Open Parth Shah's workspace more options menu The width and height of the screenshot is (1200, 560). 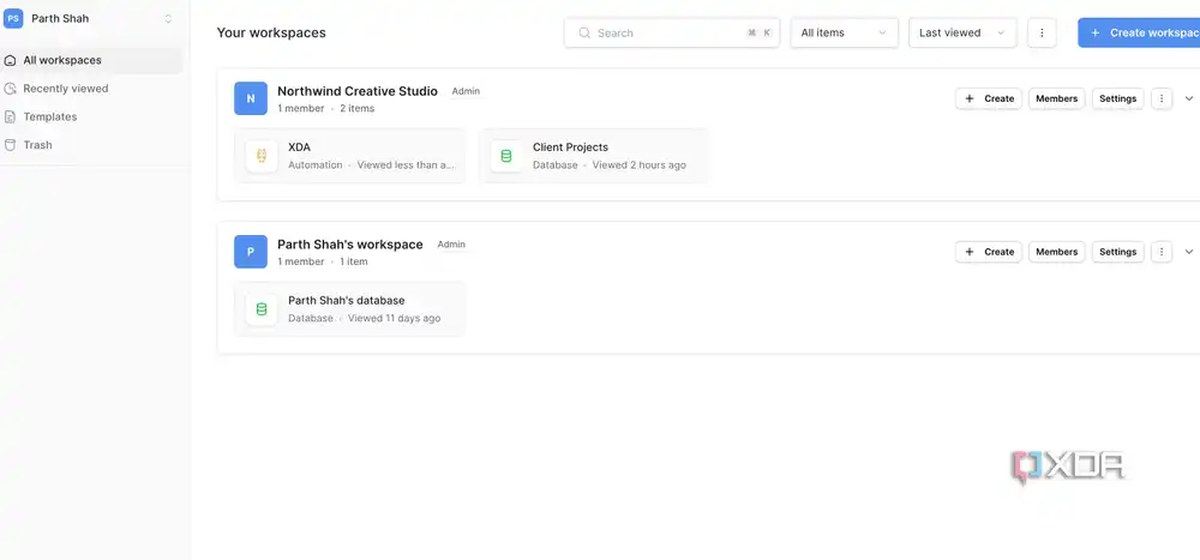1161,251
